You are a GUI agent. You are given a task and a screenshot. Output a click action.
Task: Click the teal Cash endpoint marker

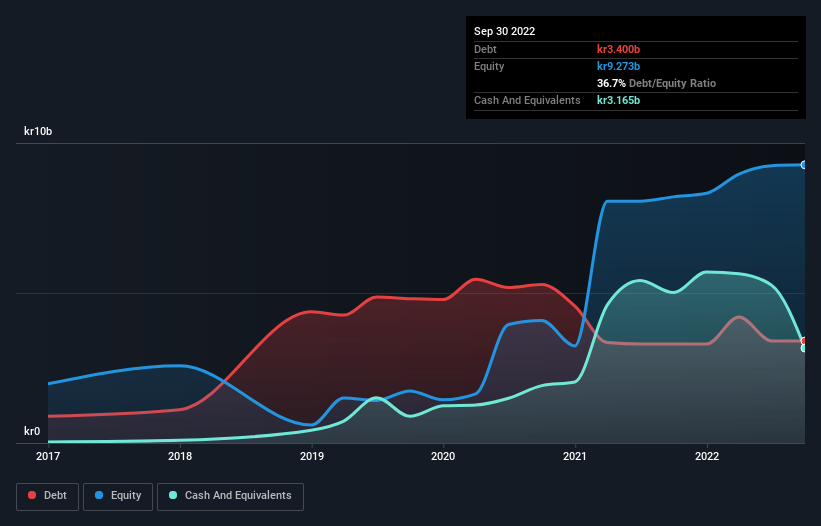804,348
